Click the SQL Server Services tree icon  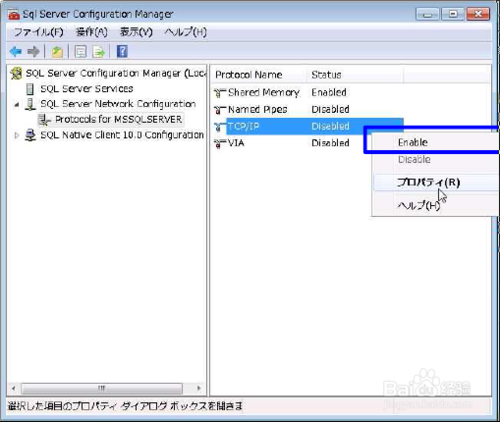tap(30, 89)
